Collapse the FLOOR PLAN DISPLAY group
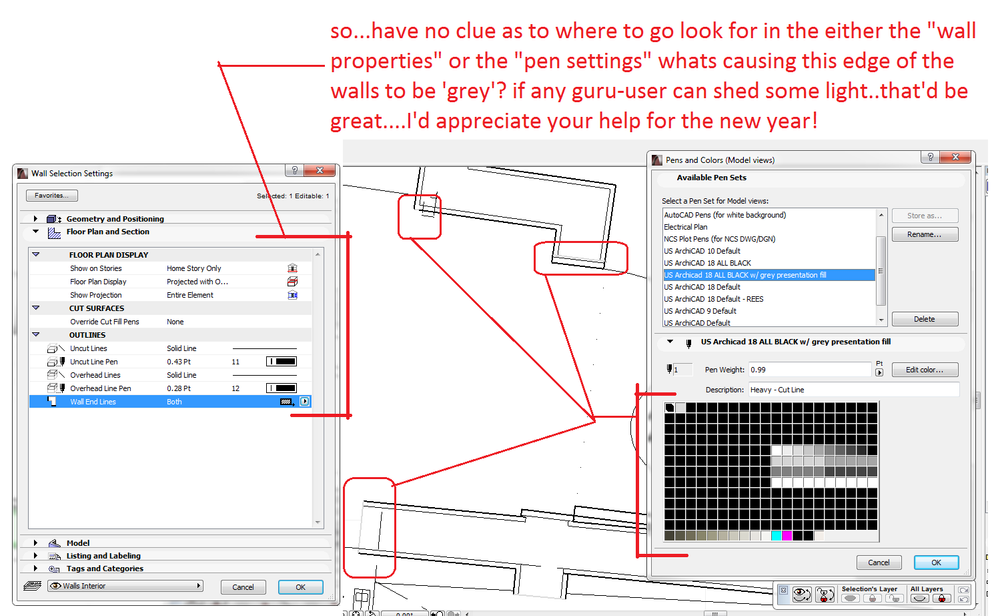This screenshot has width=998, height=616. point(36,255)
